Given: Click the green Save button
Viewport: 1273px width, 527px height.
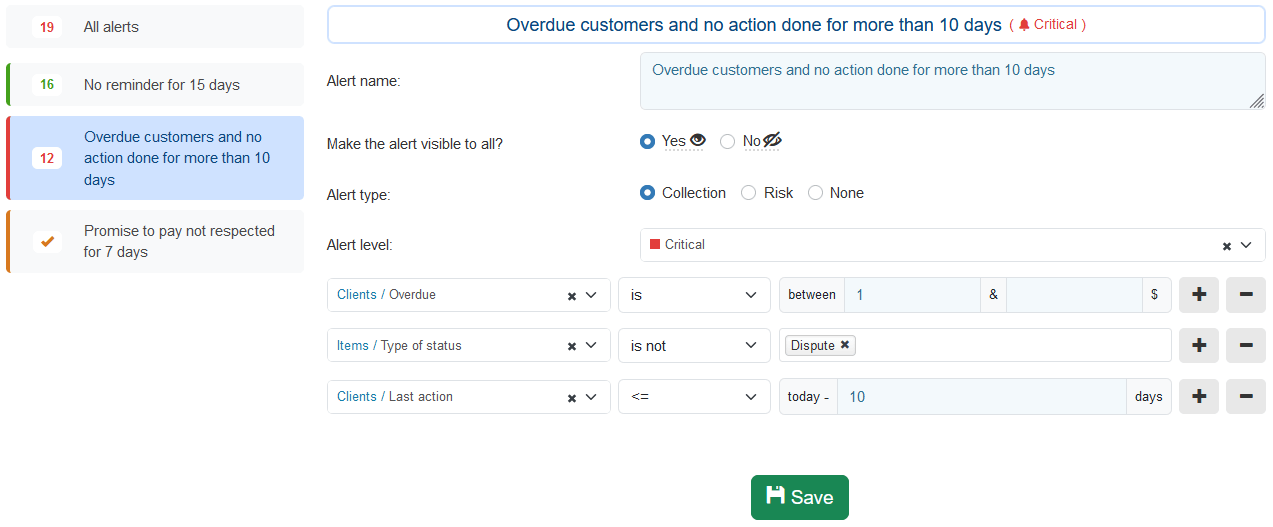Looking at the screenshot, I should [x=799, y=497].
